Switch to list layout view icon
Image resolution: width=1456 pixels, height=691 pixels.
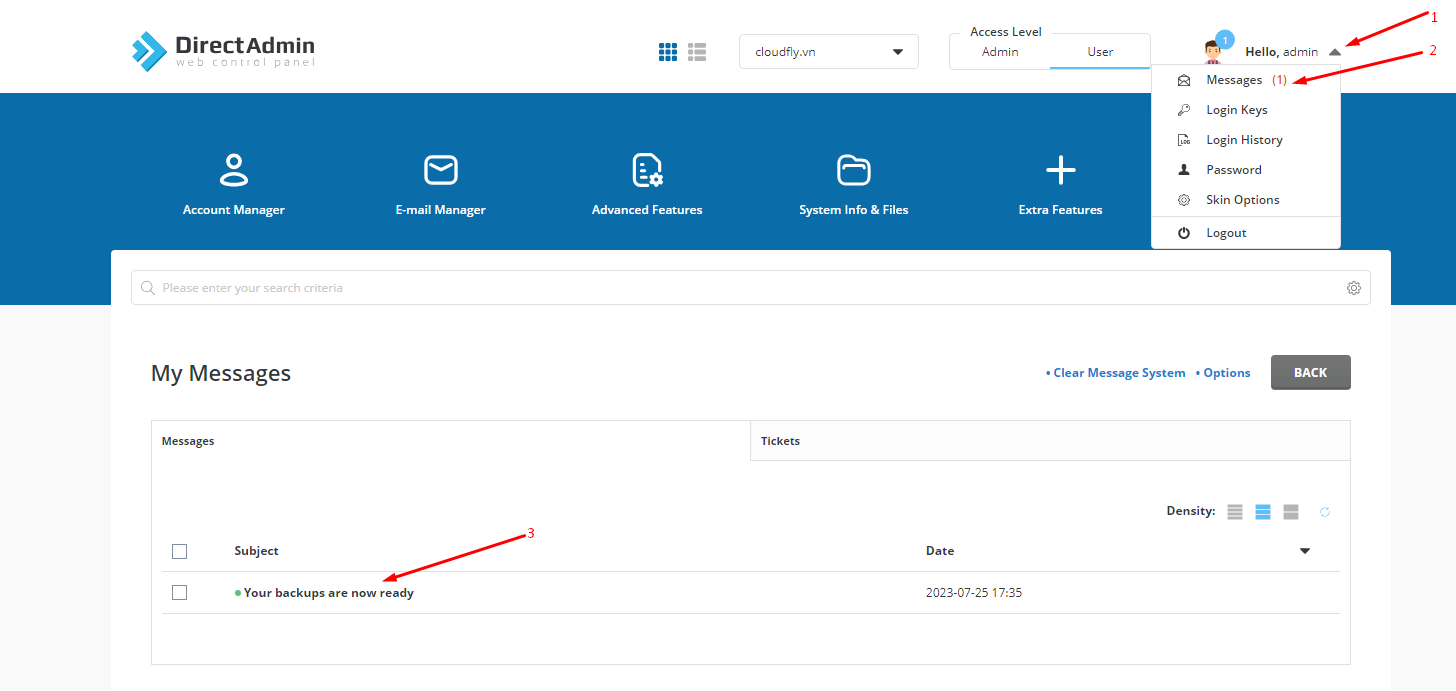tap(697, 52)
